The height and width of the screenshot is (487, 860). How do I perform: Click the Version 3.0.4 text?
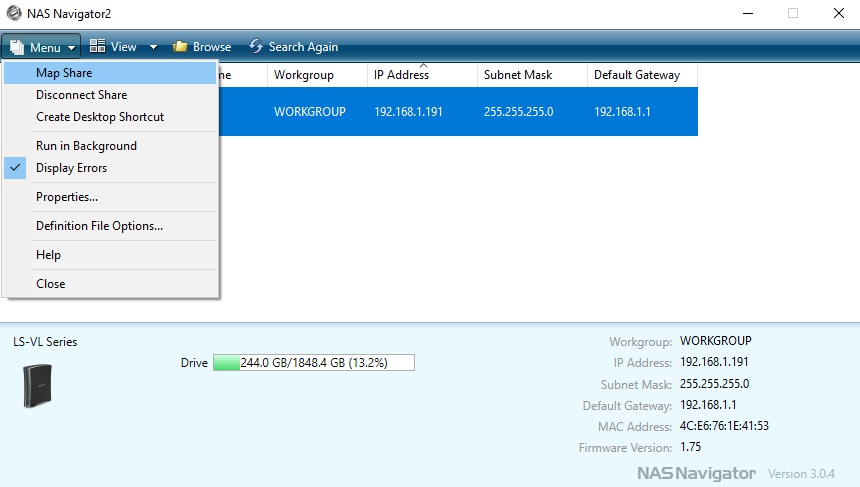801,474
